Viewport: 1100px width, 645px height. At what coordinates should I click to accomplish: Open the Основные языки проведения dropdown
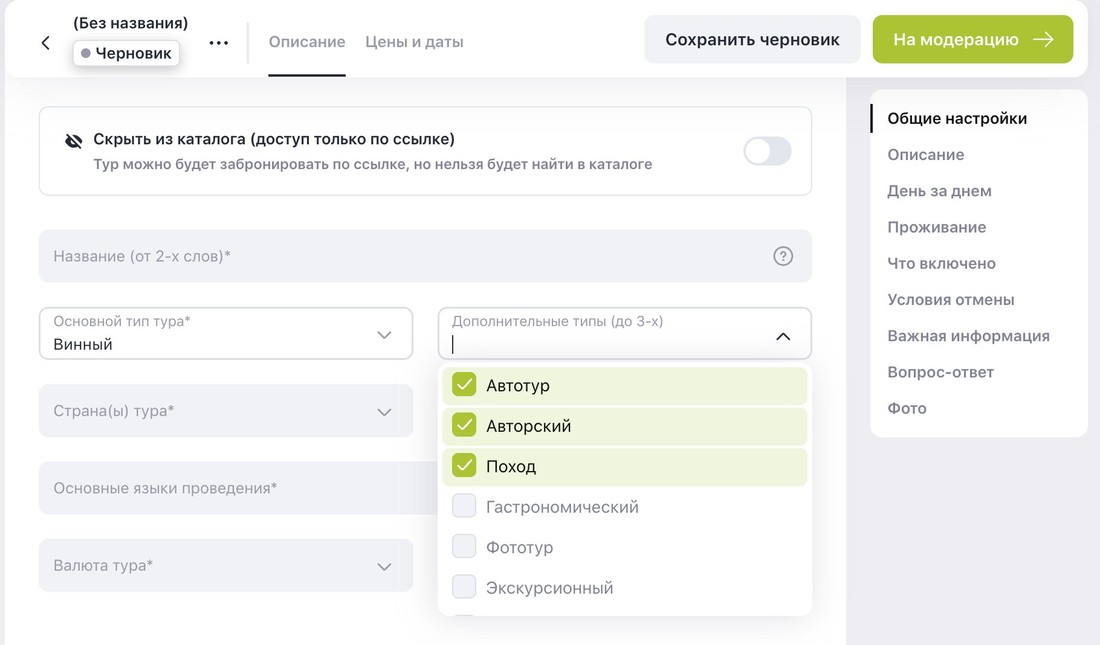239,488
